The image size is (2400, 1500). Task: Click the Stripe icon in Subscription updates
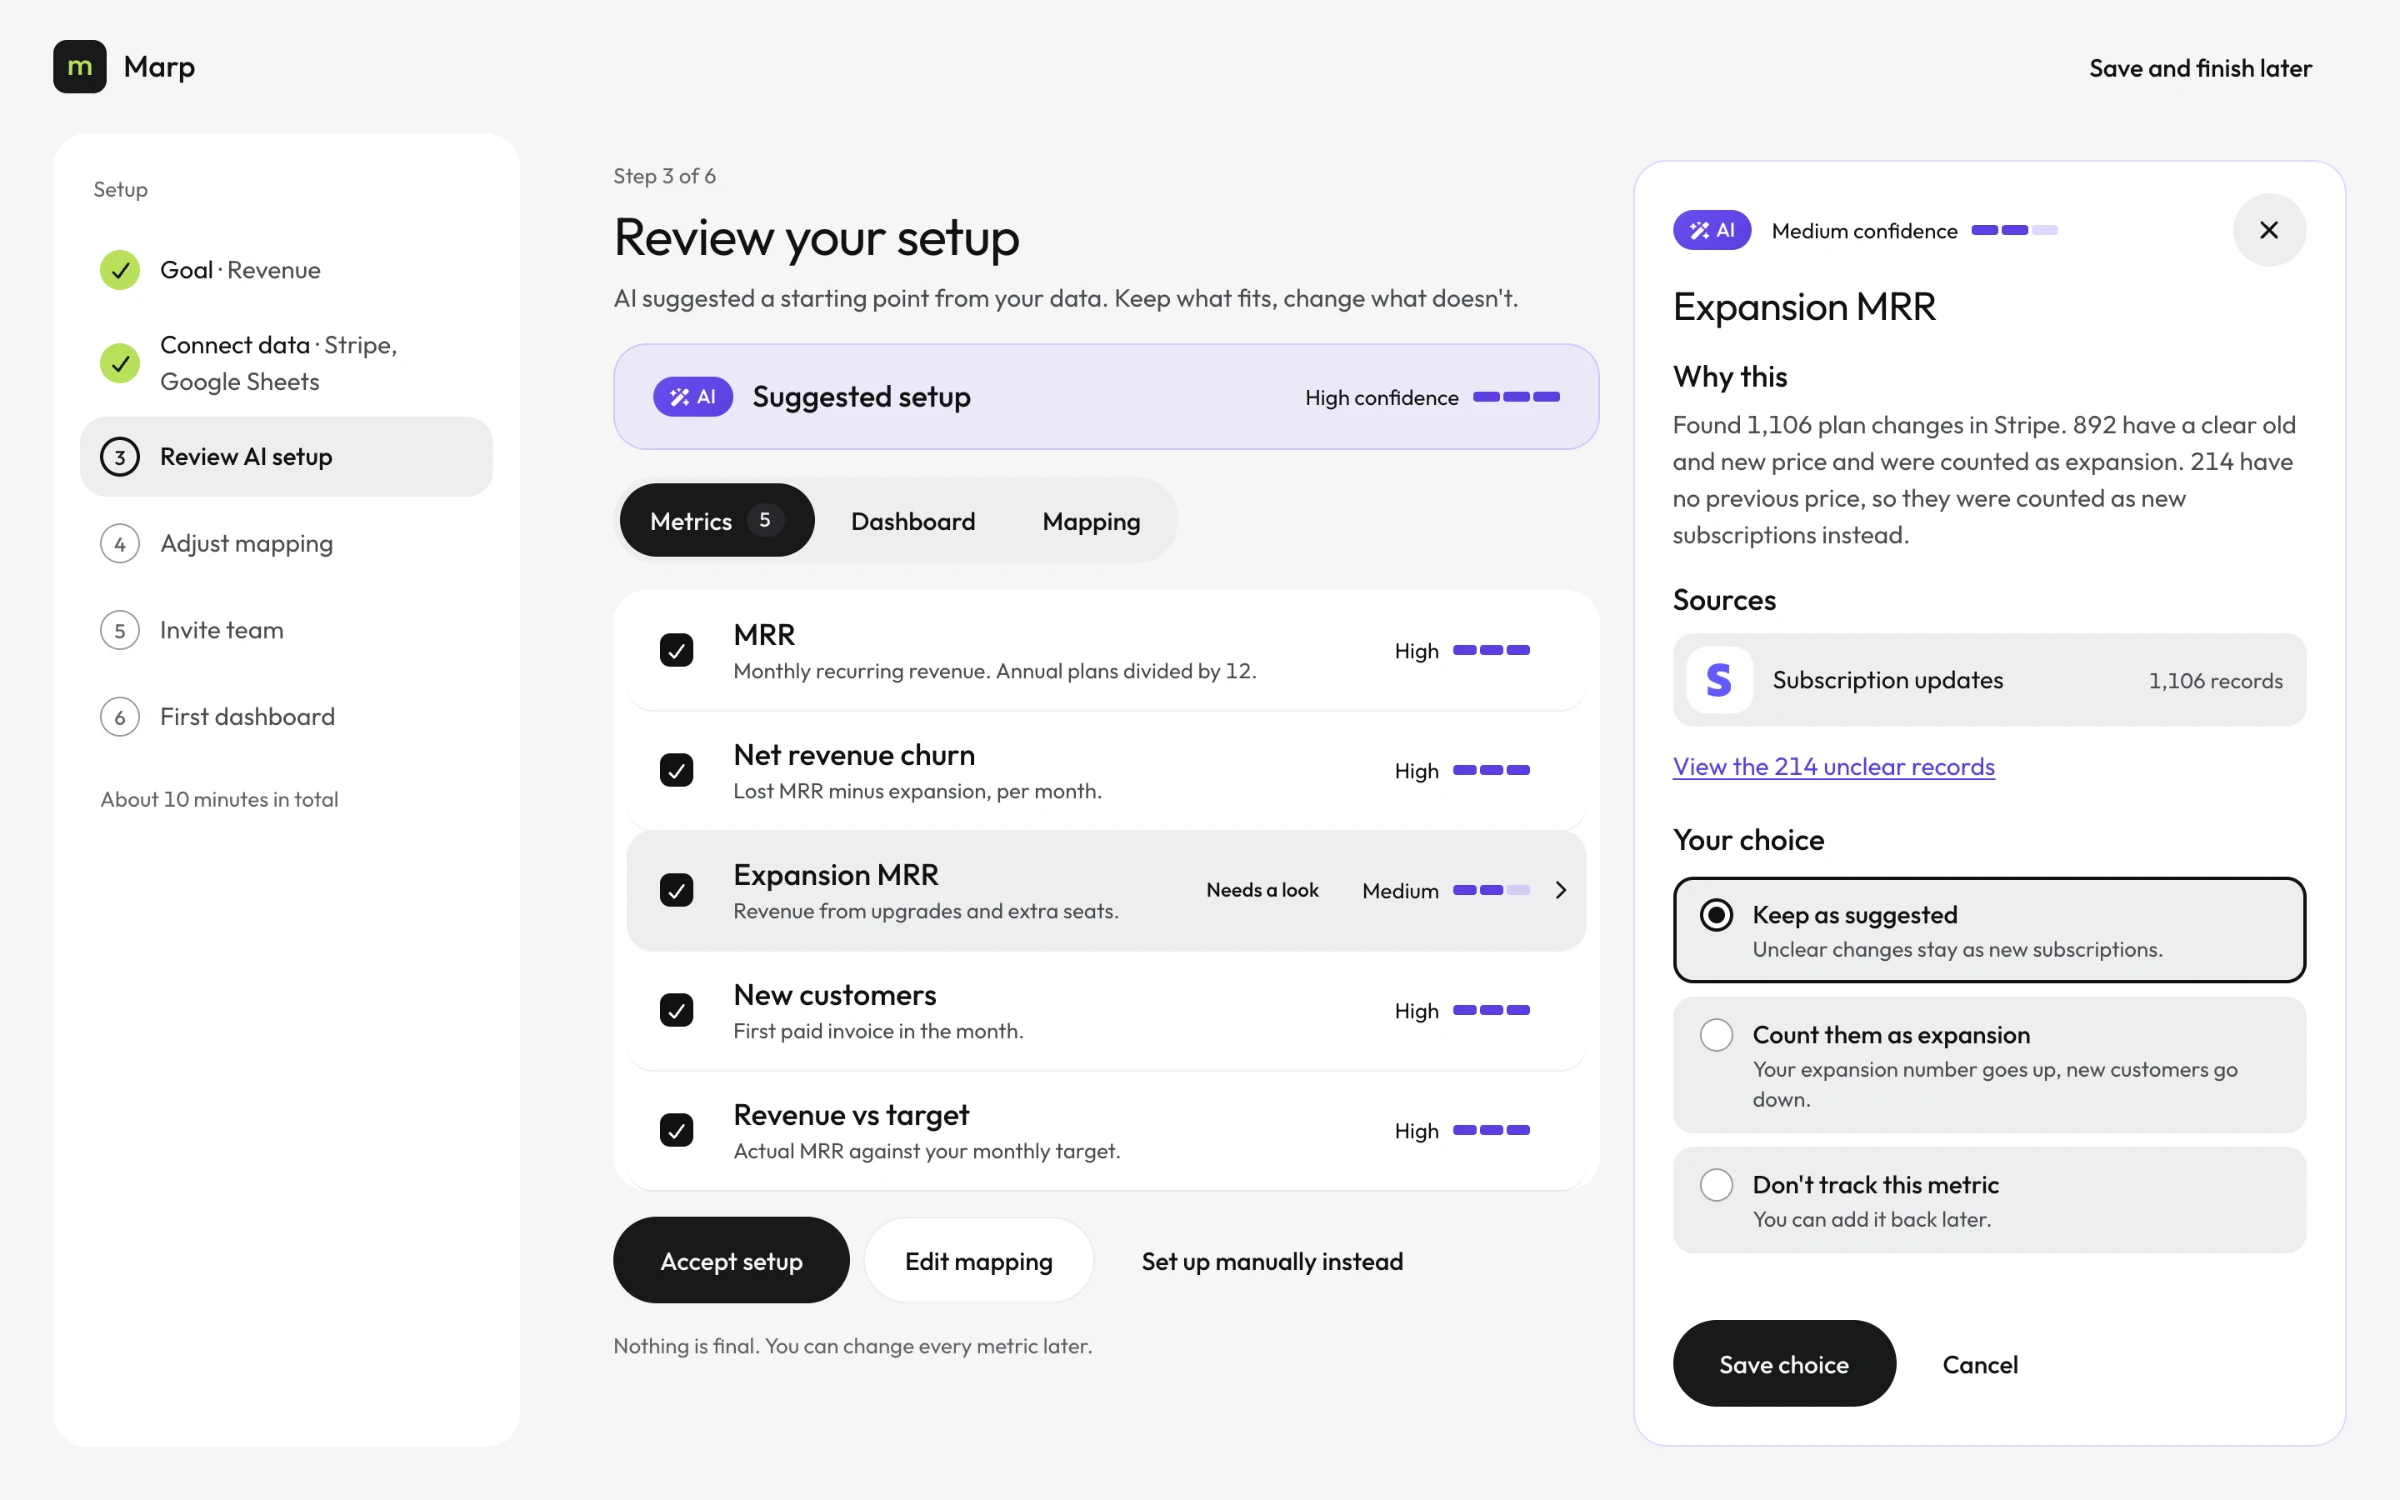pos(1719,680)
